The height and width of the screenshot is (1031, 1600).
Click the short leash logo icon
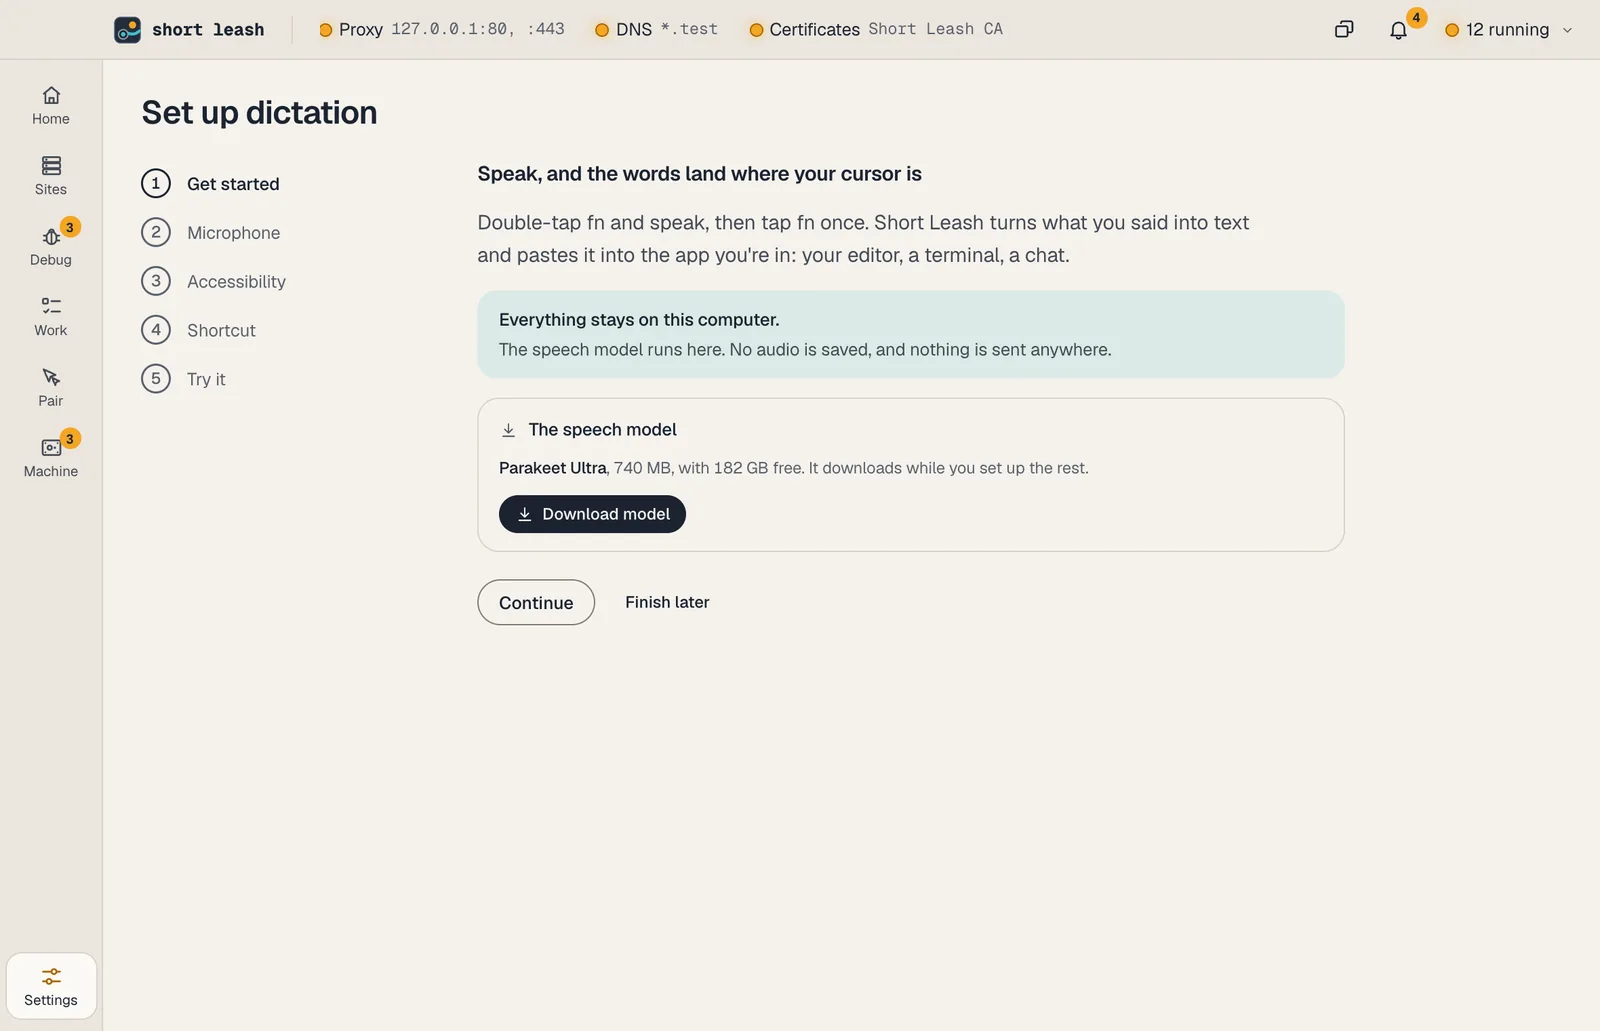click(x=127, y=30)
